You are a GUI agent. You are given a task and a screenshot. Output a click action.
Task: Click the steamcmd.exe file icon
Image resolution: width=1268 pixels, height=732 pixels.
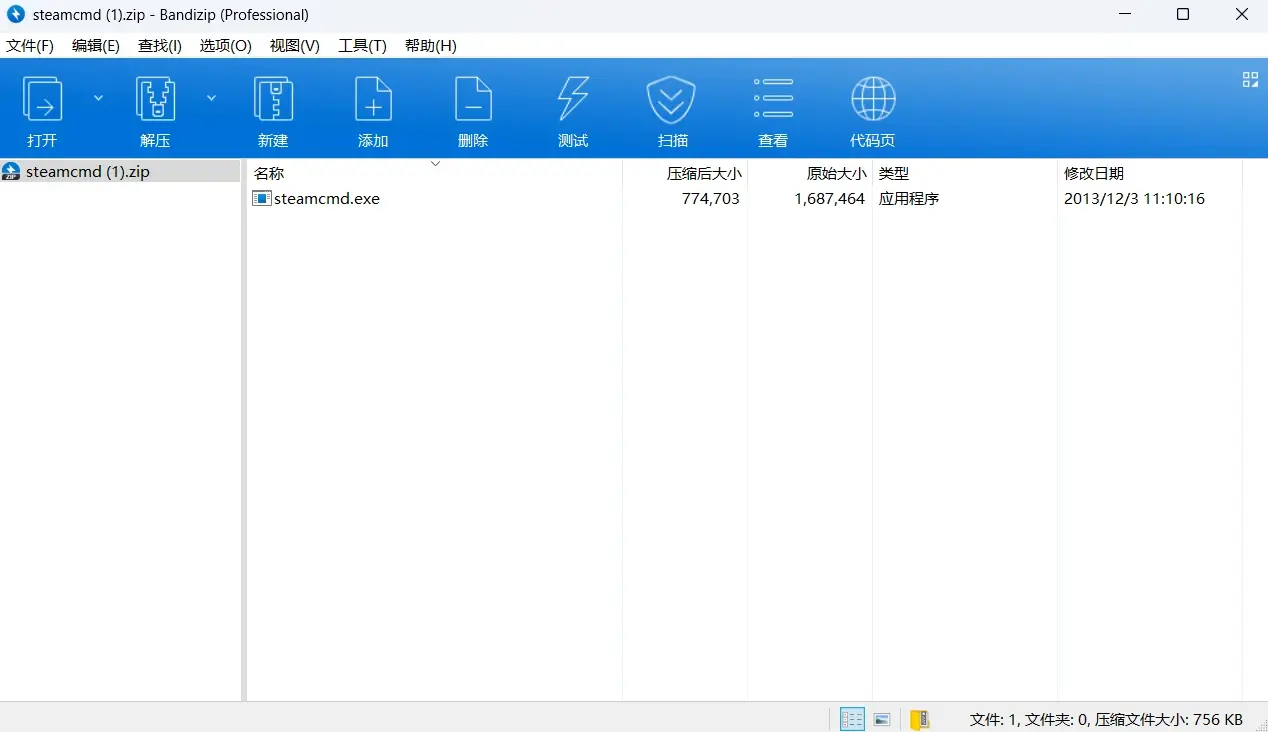tap(261, 198)
